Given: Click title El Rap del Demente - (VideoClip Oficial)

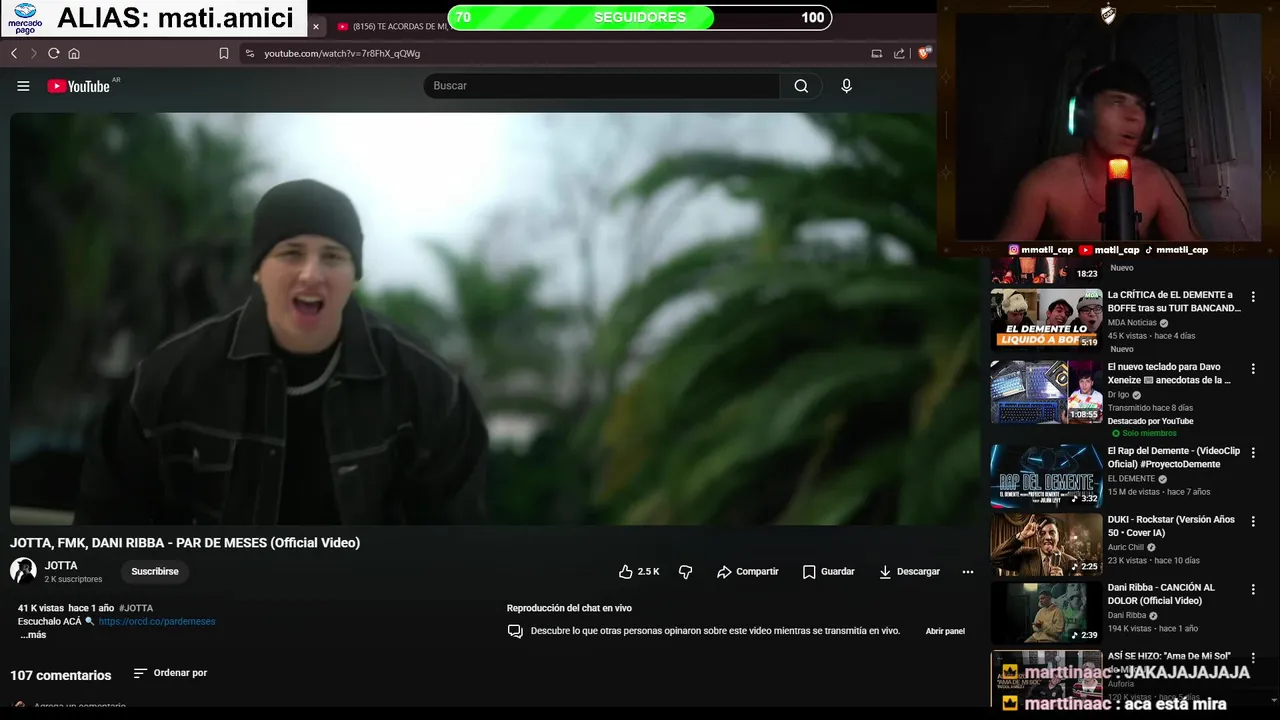Looking at the screenshot, I should pos(1173,457).
